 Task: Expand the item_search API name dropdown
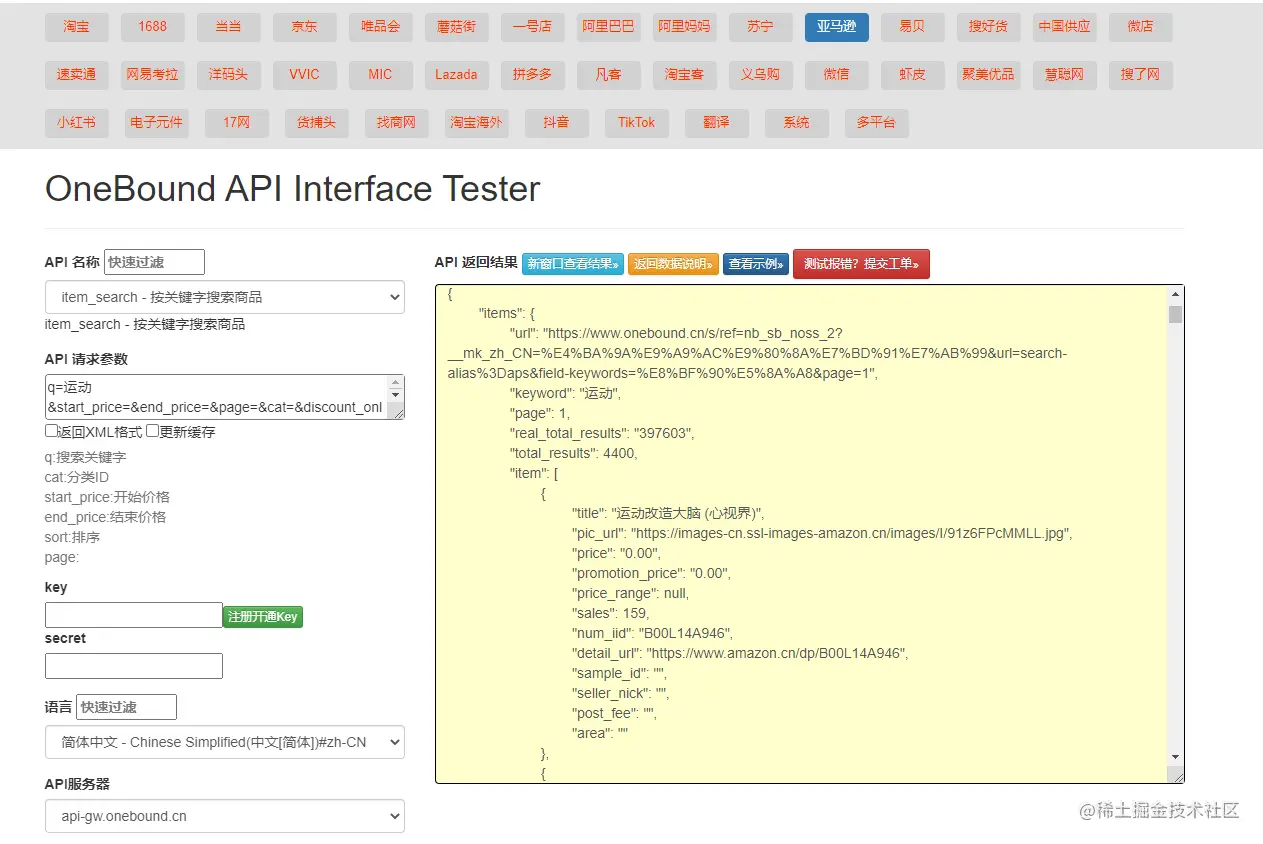[225, 297]
